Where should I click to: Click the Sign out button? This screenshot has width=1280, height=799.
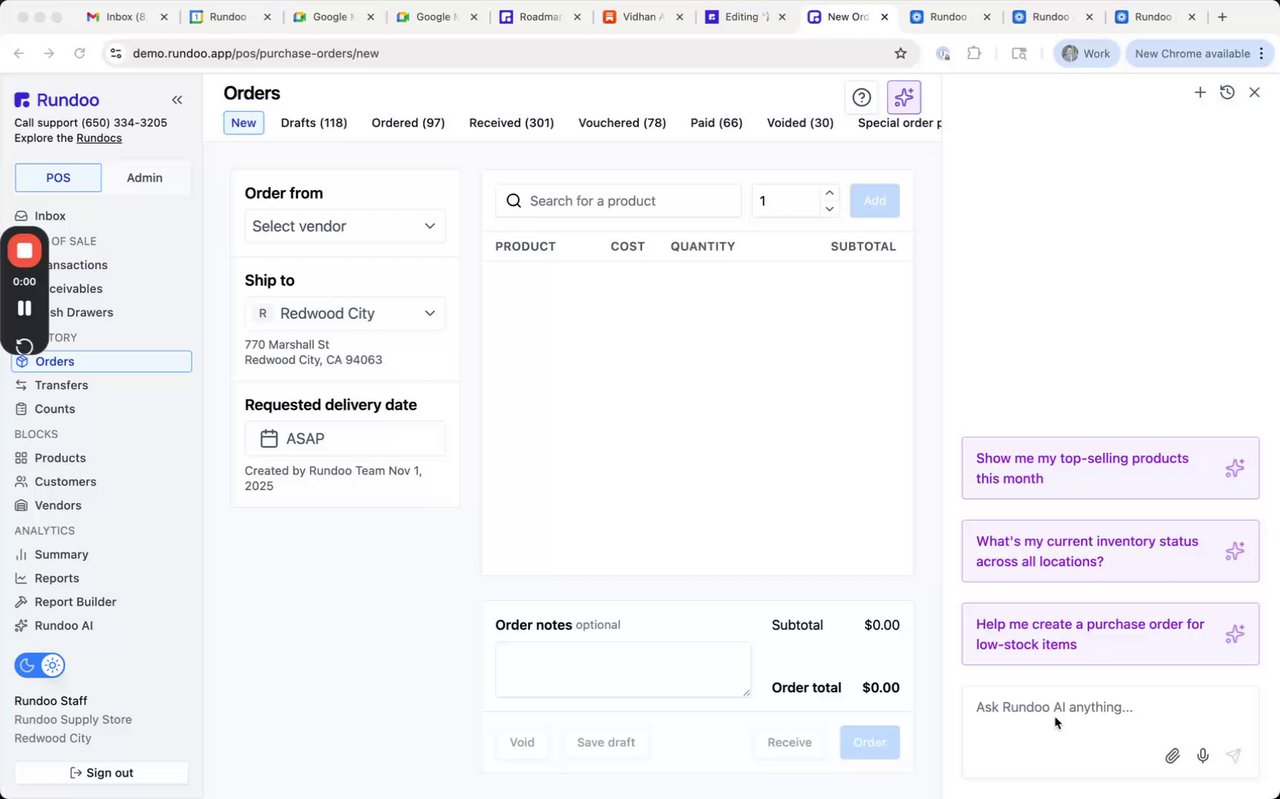[x=102, y=773]
